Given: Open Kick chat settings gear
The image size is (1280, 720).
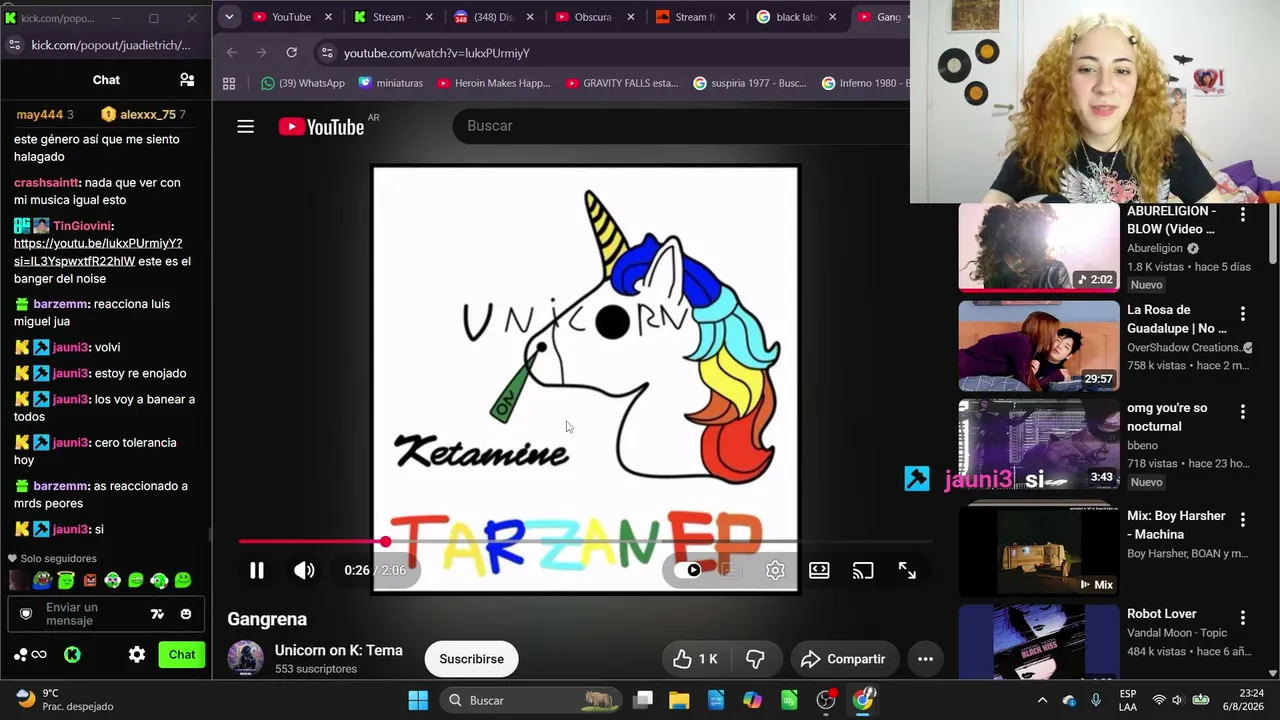Looking at the screenshot, I should (x=137, y=655).
